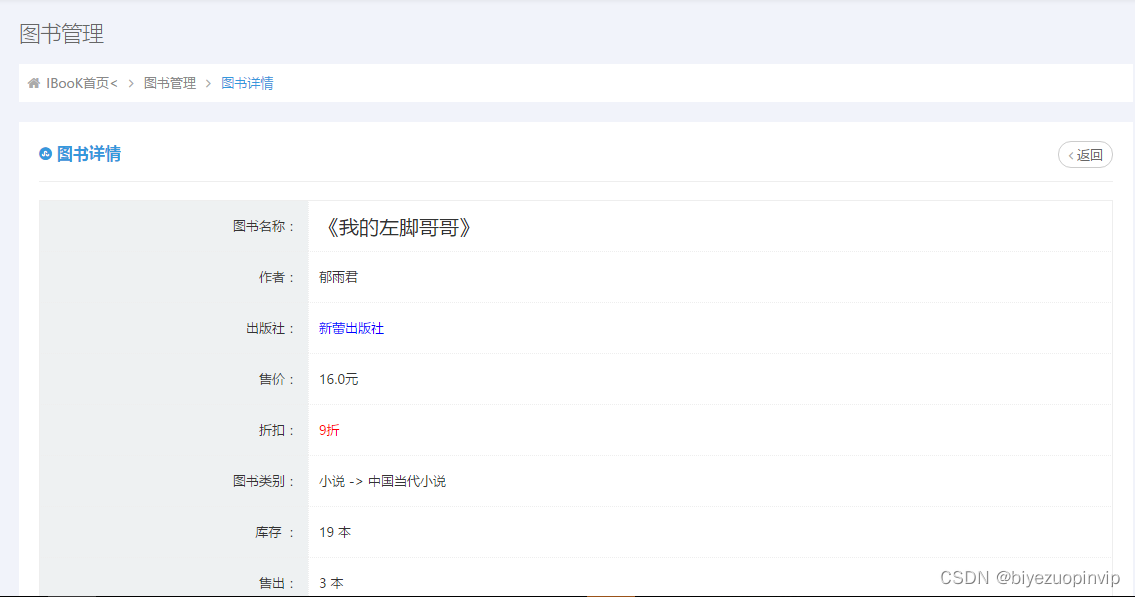Click 图书详情 breadcrumb item
The image size is (1135, 597).
248,83
